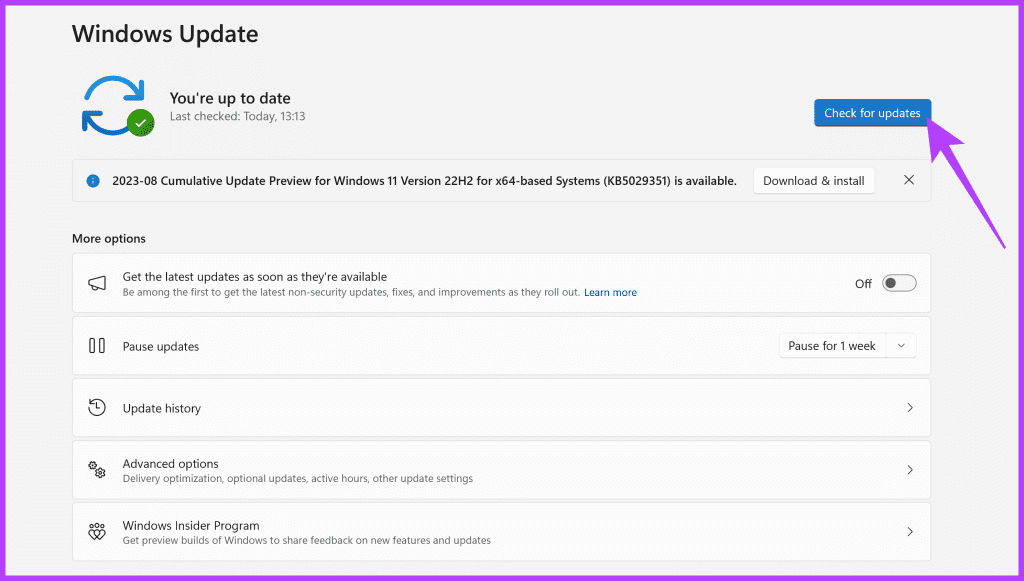
Task: Select the Advanced options title text
Action: tap(170, 463)
